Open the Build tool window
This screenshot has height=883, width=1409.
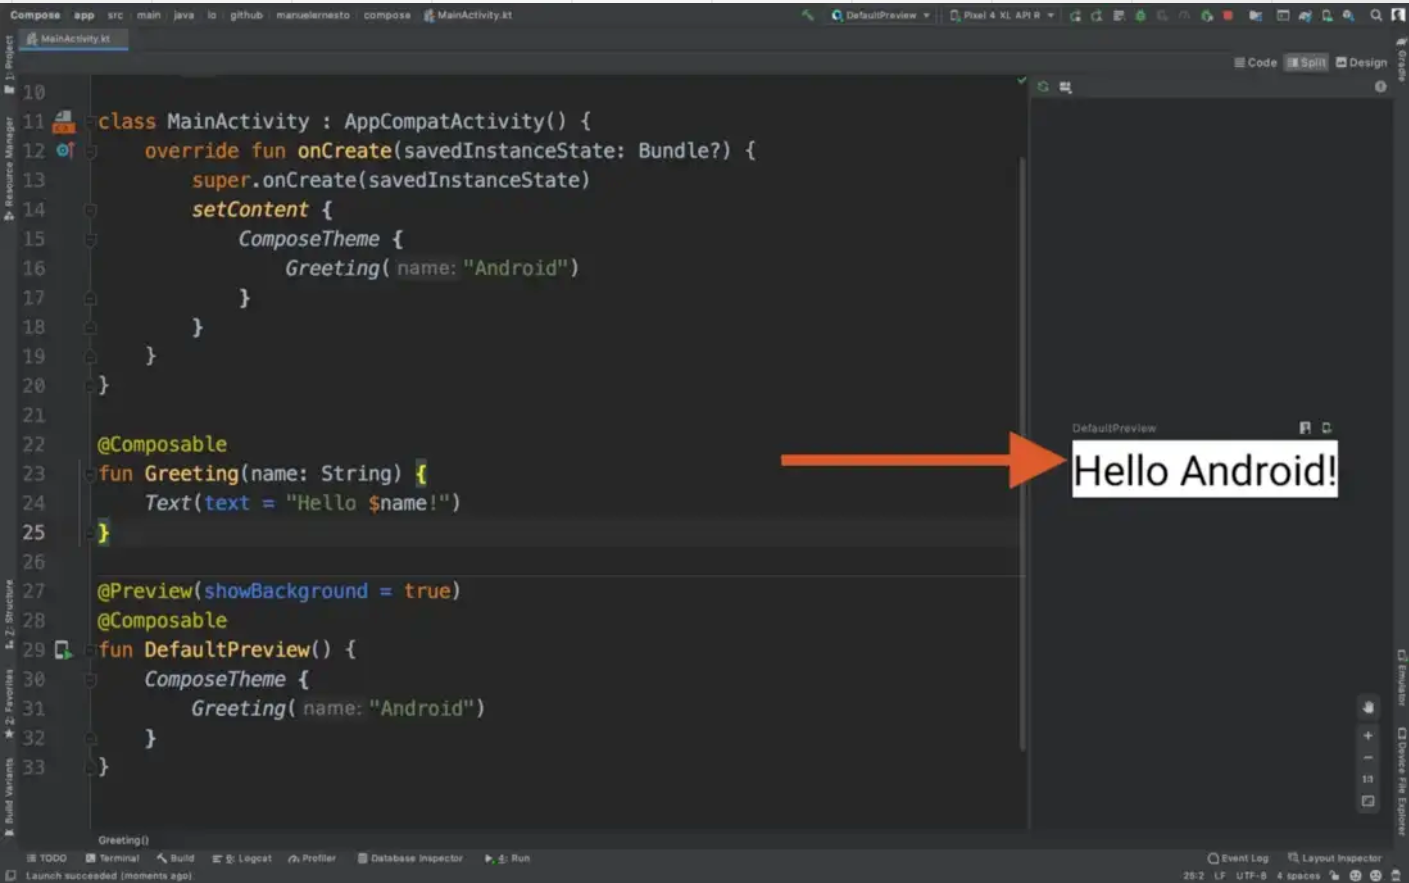175,858
